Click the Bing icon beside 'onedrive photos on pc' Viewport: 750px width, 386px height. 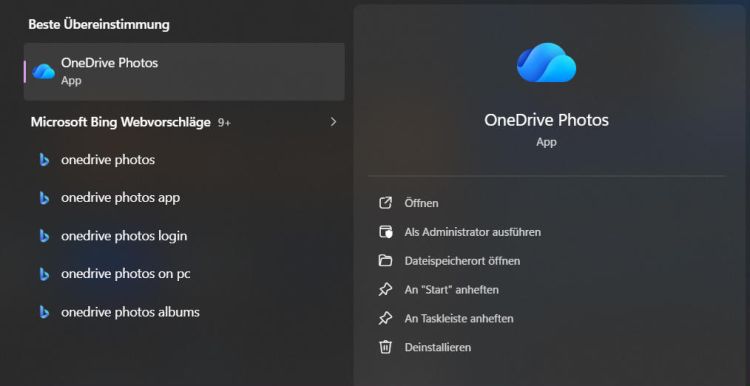click(x=44, y=275)
